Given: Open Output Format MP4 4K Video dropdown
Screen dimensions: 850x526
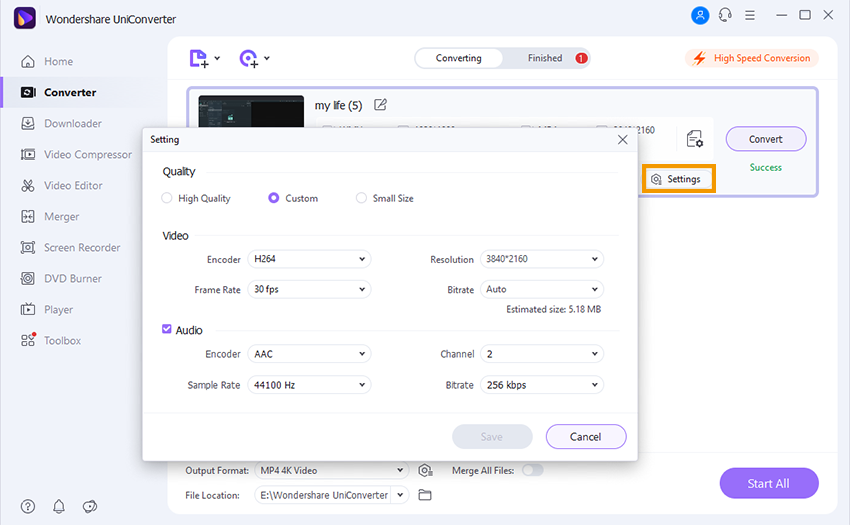Looking at the screenshot, I should click(x=331, y=470).
